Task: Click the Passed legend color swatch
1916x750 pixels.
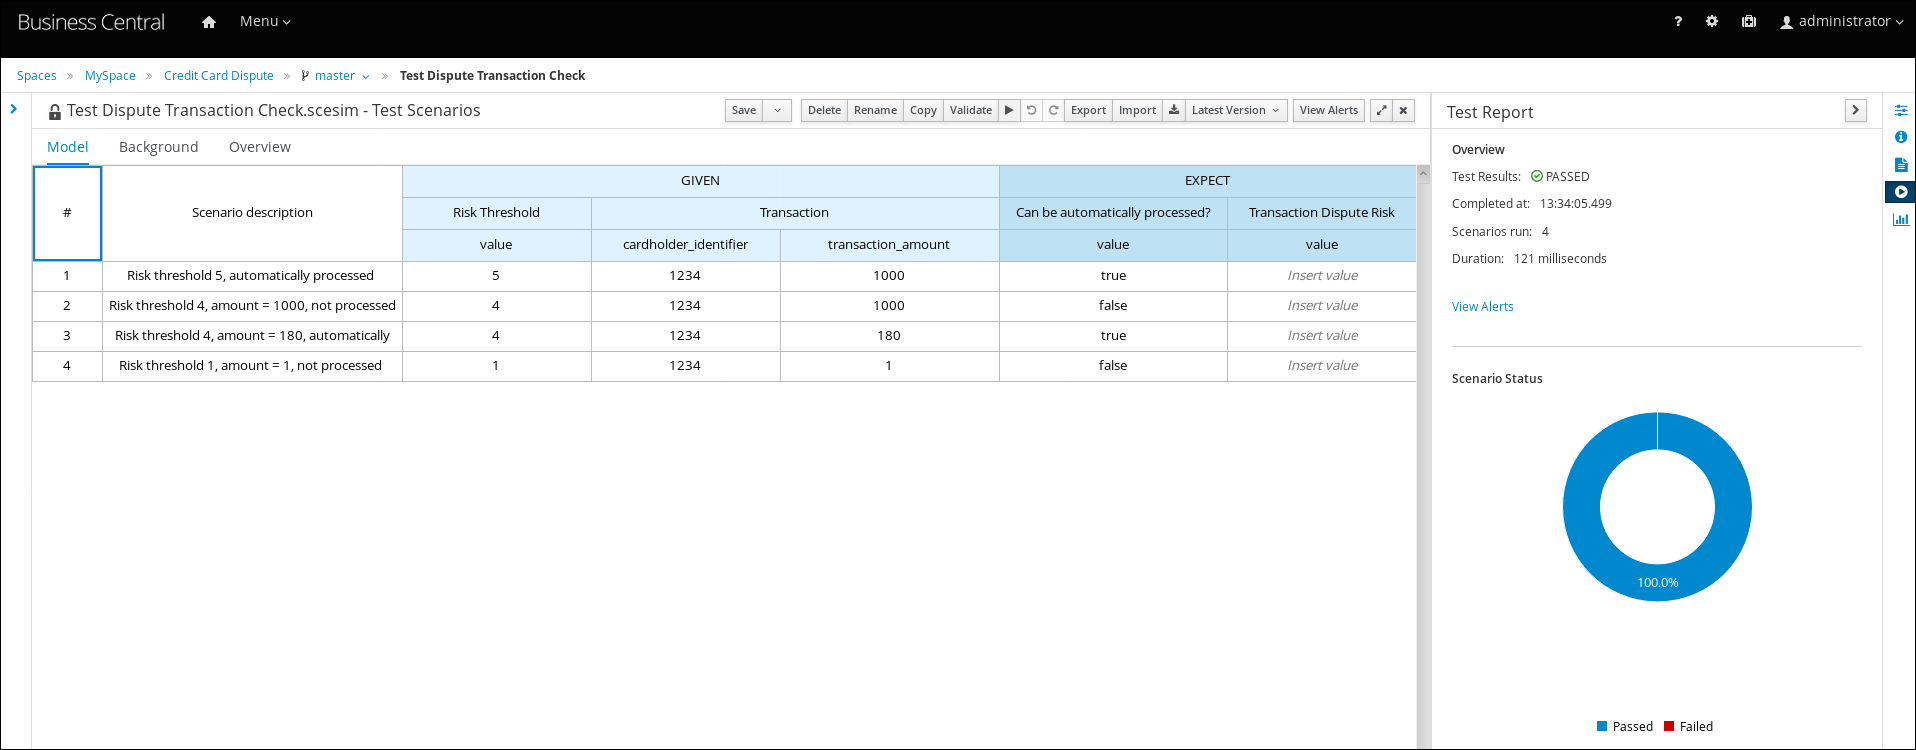Action: click(x=1602, y=726)
